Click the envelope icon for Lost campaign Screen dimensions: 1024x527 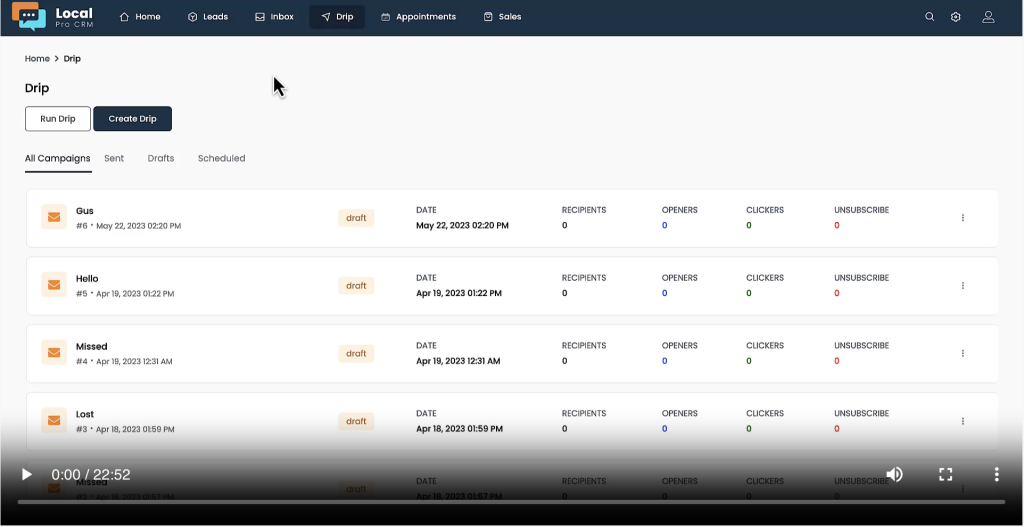click(53, 421)
